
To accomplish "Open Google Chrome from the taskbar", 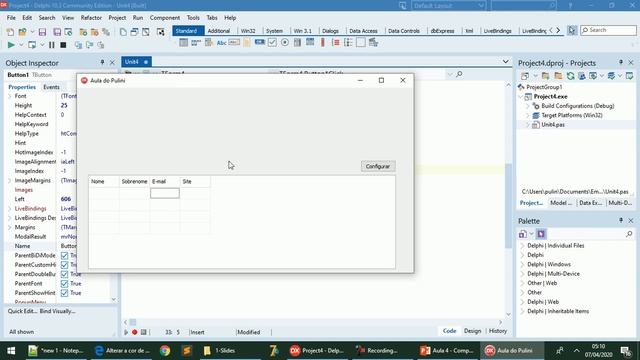I will point(165,351).
